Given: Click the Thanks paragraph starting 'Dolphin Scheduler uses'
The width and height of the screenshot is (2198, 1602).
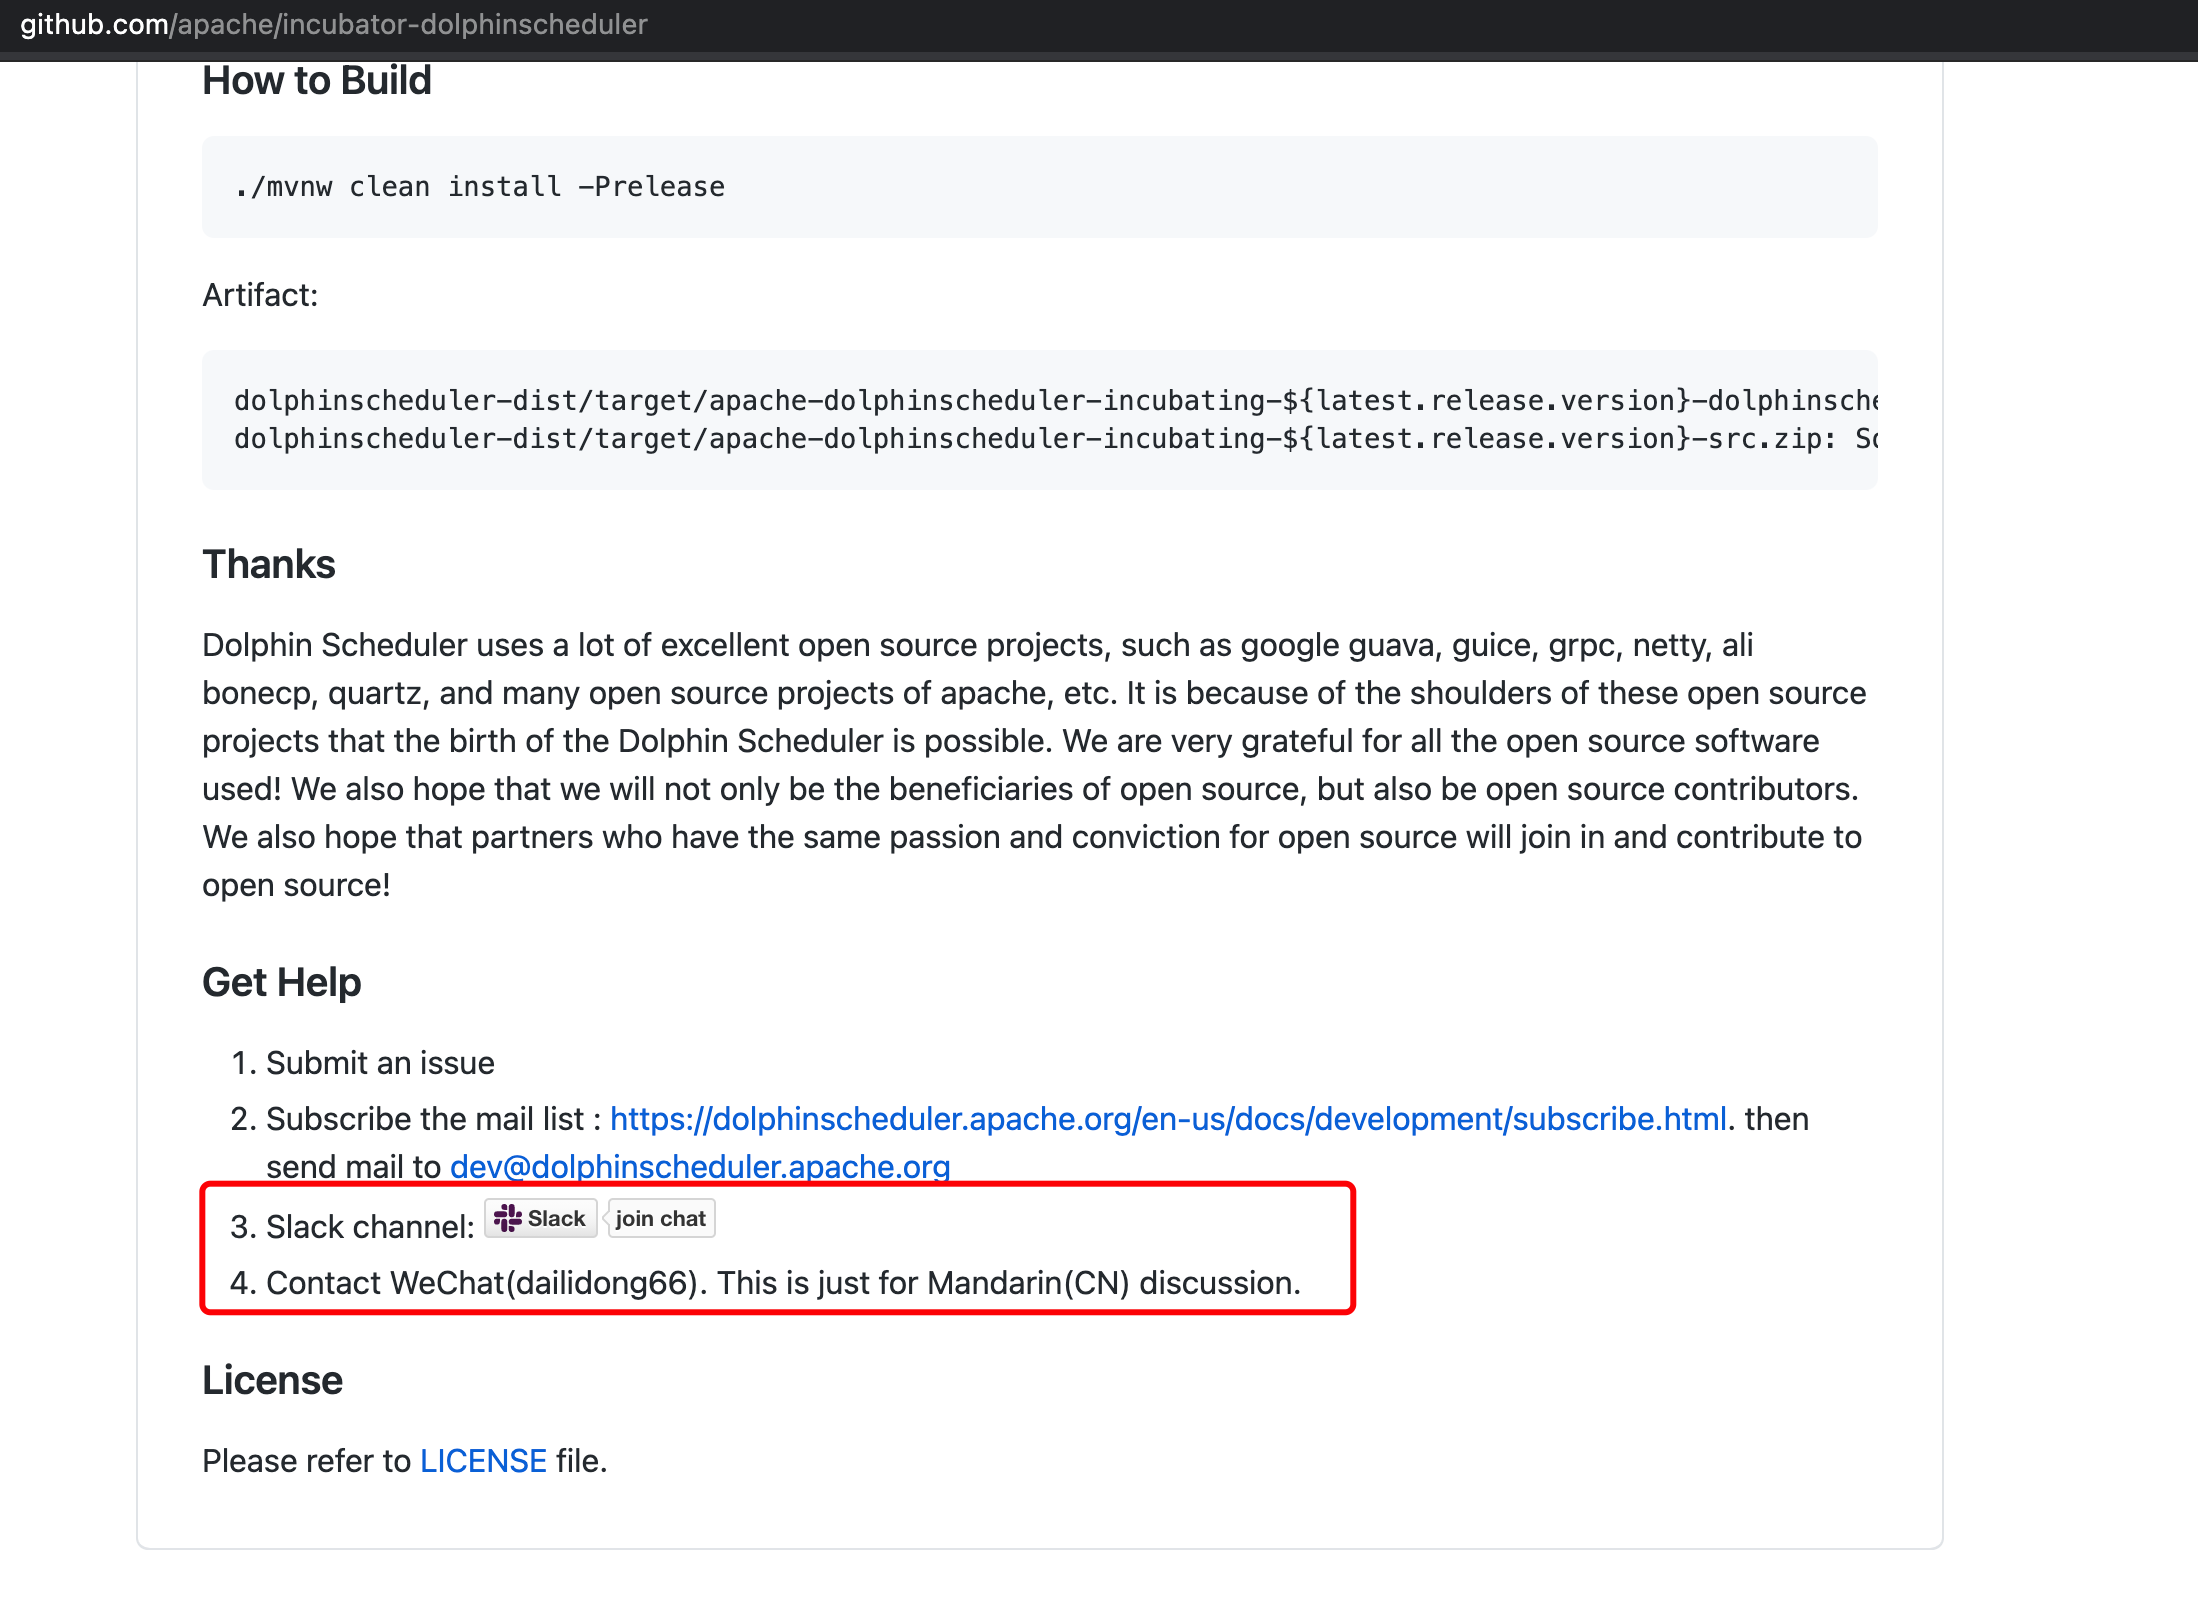Looking at the screenshot, I should [1035, 765].
